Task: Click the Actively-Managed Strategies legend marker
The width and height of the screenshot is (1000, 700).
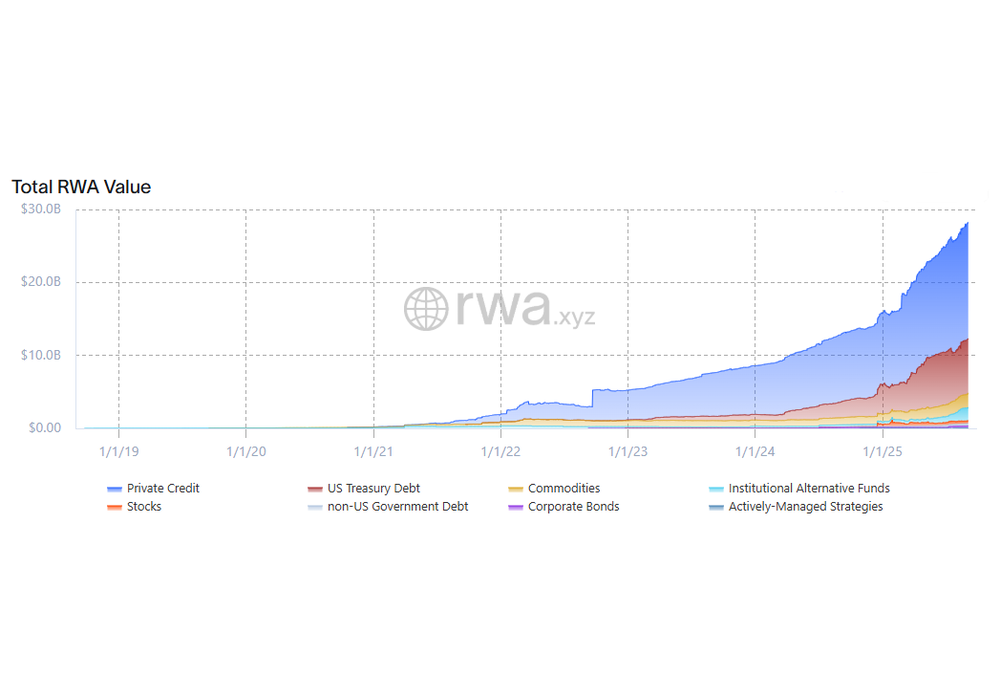Action: point(716,507)
